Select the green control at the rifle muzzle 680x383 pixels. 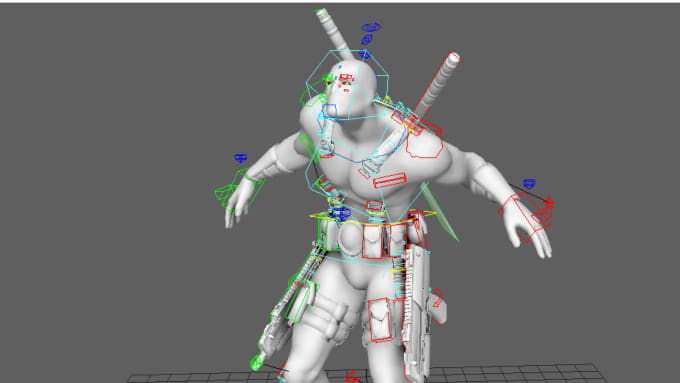[x=257, y=362]
